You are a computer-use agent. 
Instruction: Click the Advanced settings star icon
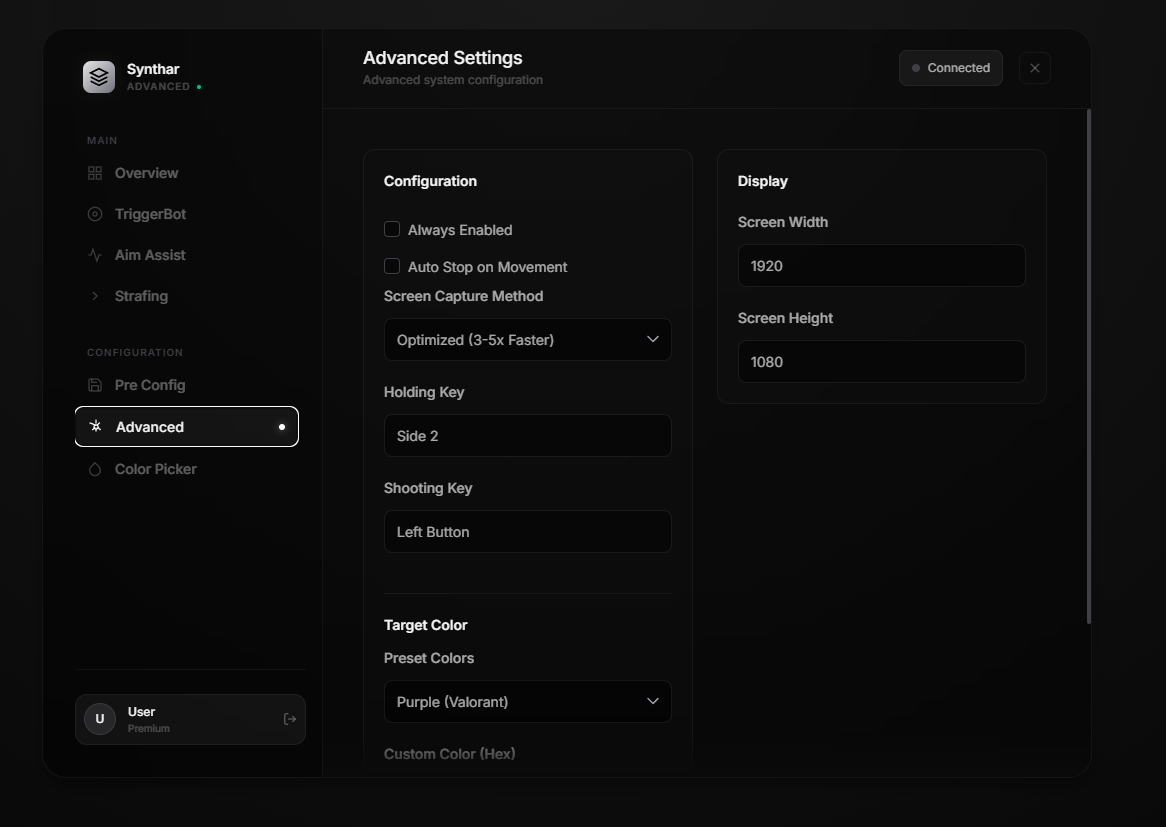point(95,426)
